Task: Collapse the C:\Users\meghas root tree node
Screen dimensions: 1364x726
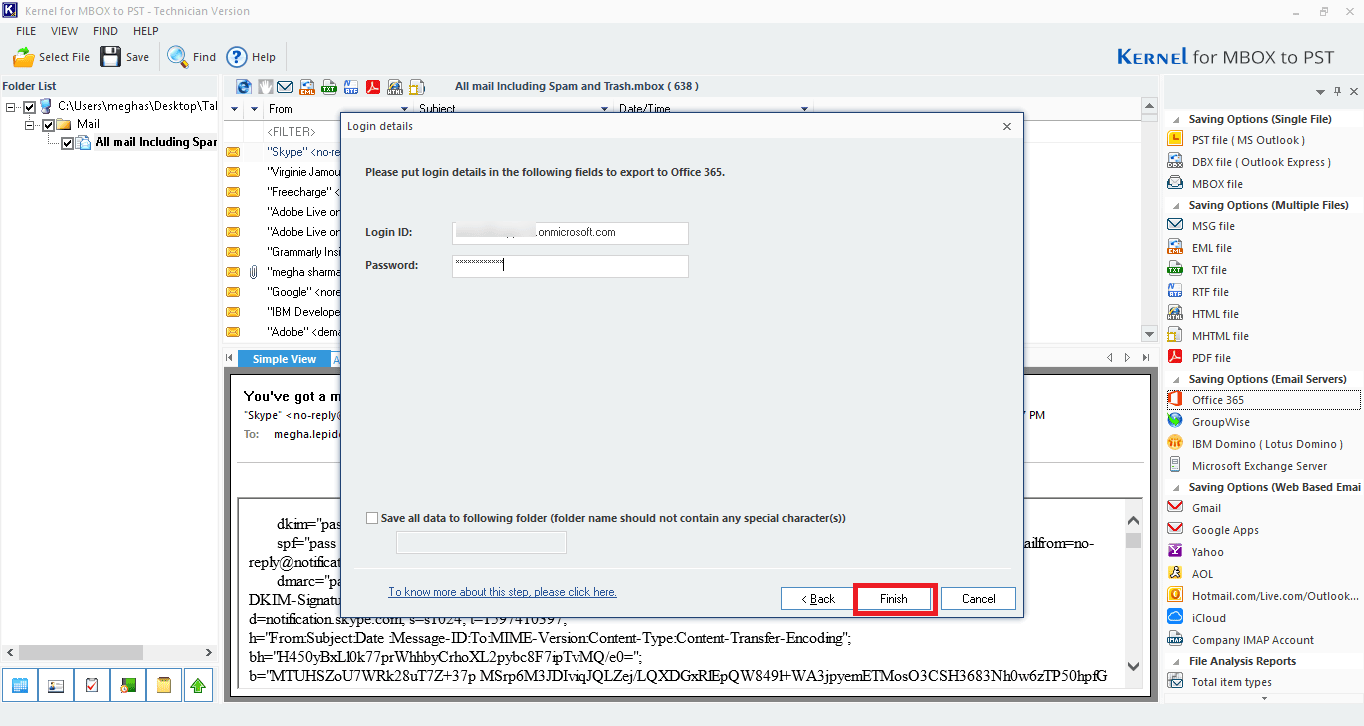Action: (x=11, y=106)
